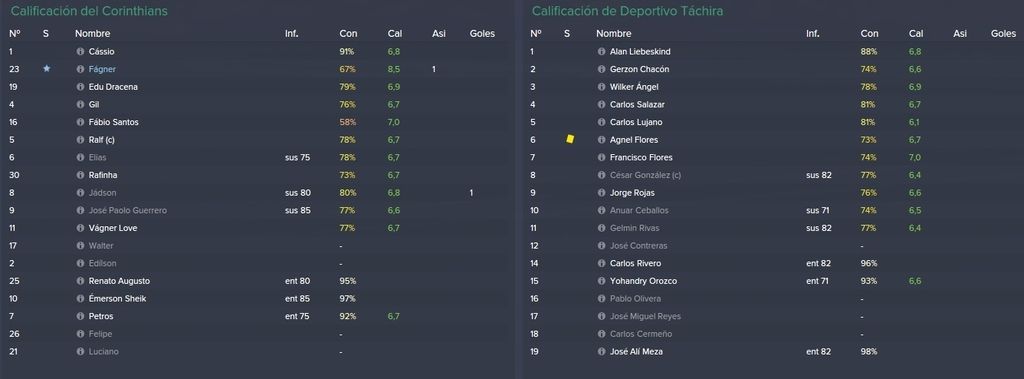The image size is (1024, 379).
Task: Open player Émerson Sheik
Action: pos(118,299)
